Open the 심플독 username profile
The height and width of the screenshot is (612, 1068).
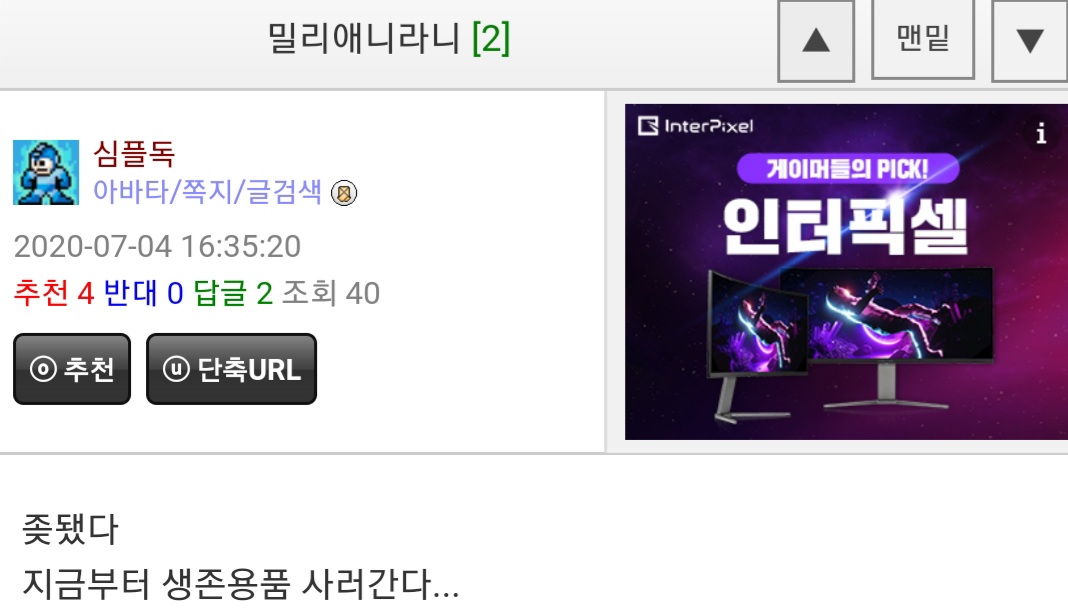[x=134, y=153]
